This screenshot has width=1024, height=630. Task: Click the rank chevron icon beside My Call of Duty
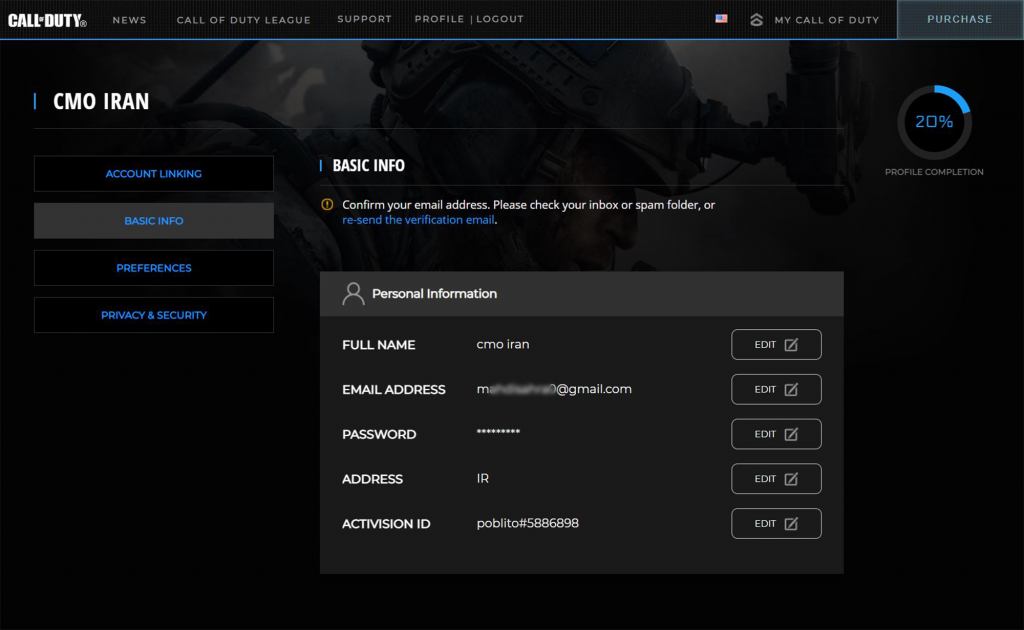click(756, 20)
